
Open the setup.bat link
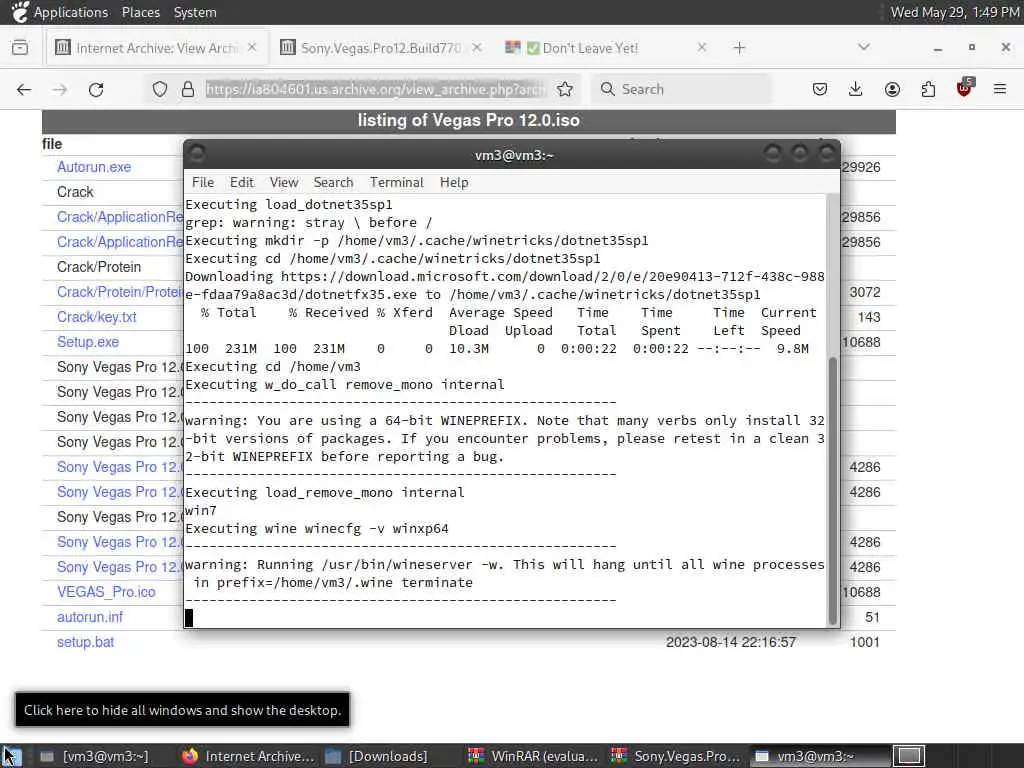click(x=85, y=642)
